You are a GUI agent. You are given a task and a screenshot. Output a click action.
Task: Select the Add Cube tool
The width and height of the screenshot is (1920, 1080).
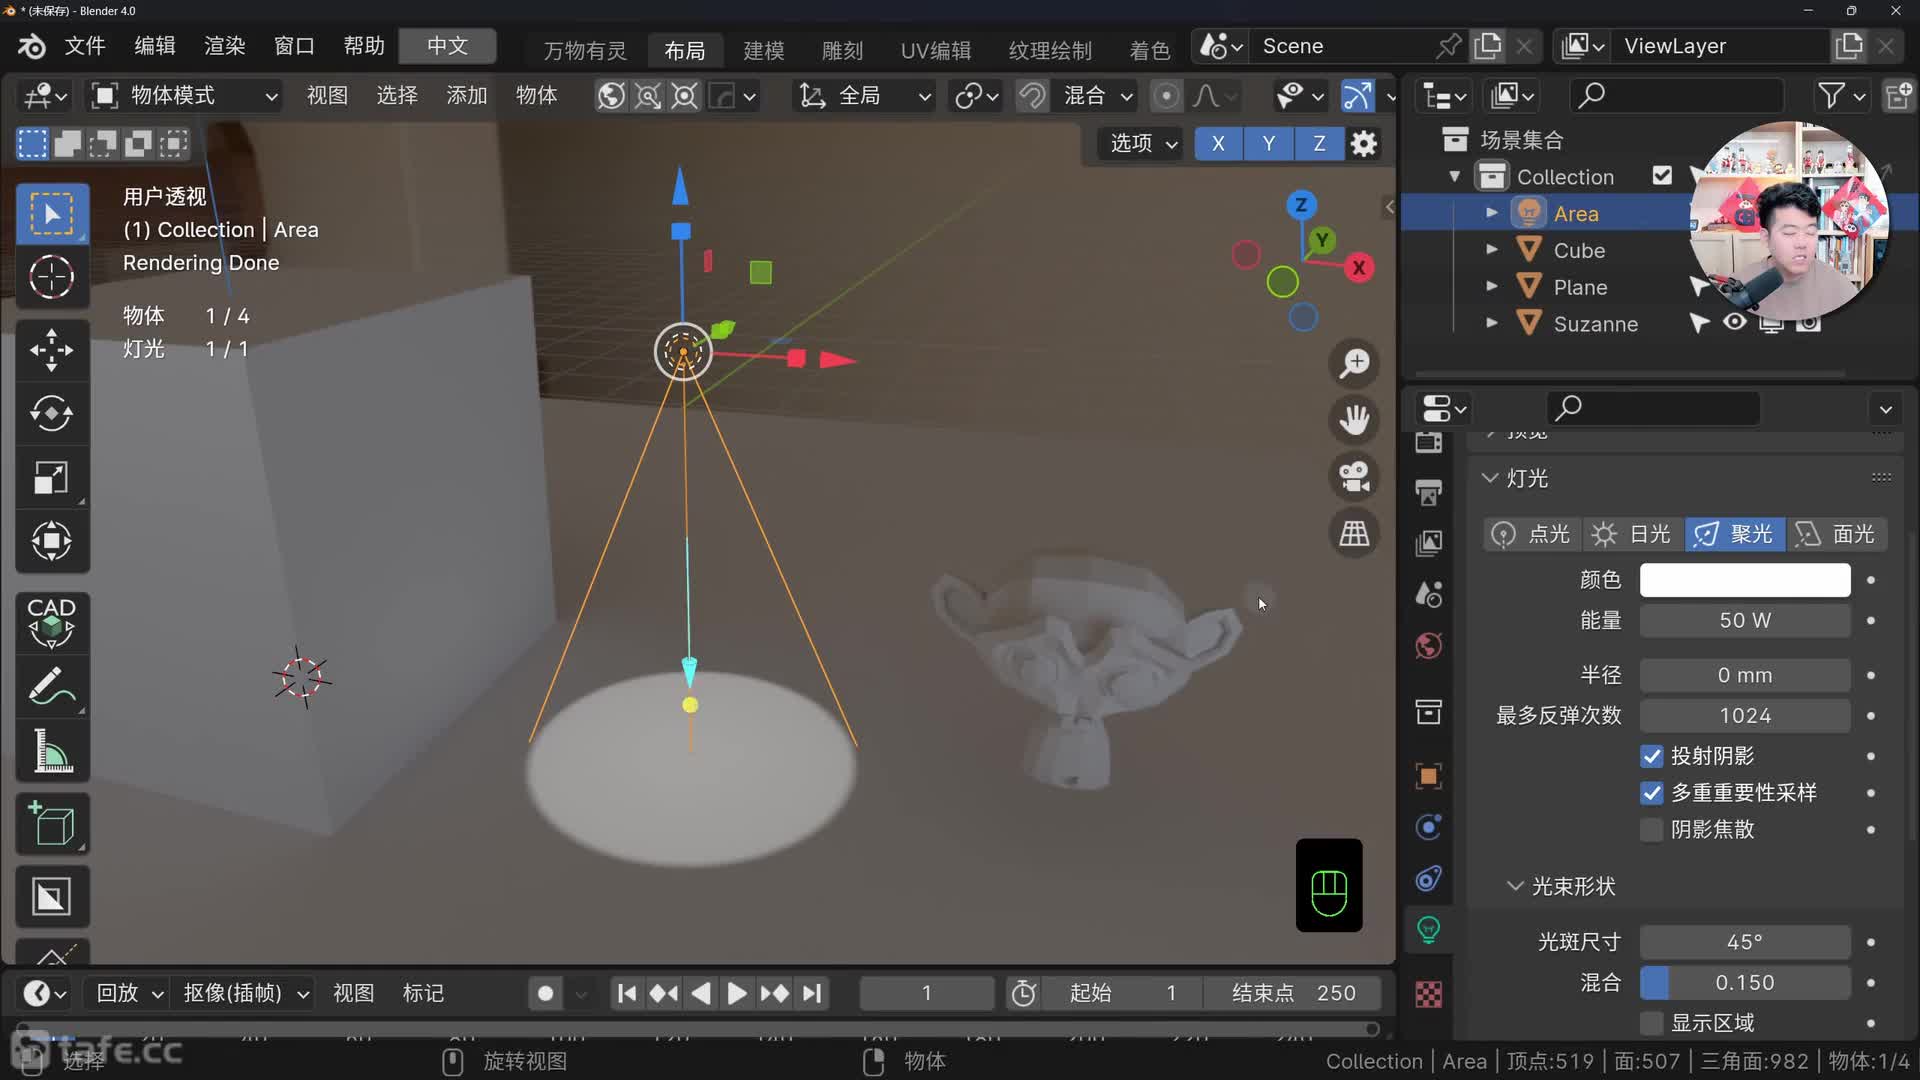[x=51, y=825]
